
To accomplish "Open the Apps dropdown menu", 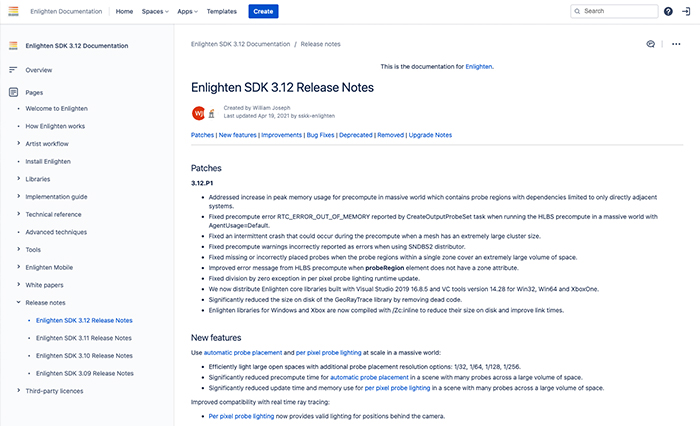I will point(187,11).
